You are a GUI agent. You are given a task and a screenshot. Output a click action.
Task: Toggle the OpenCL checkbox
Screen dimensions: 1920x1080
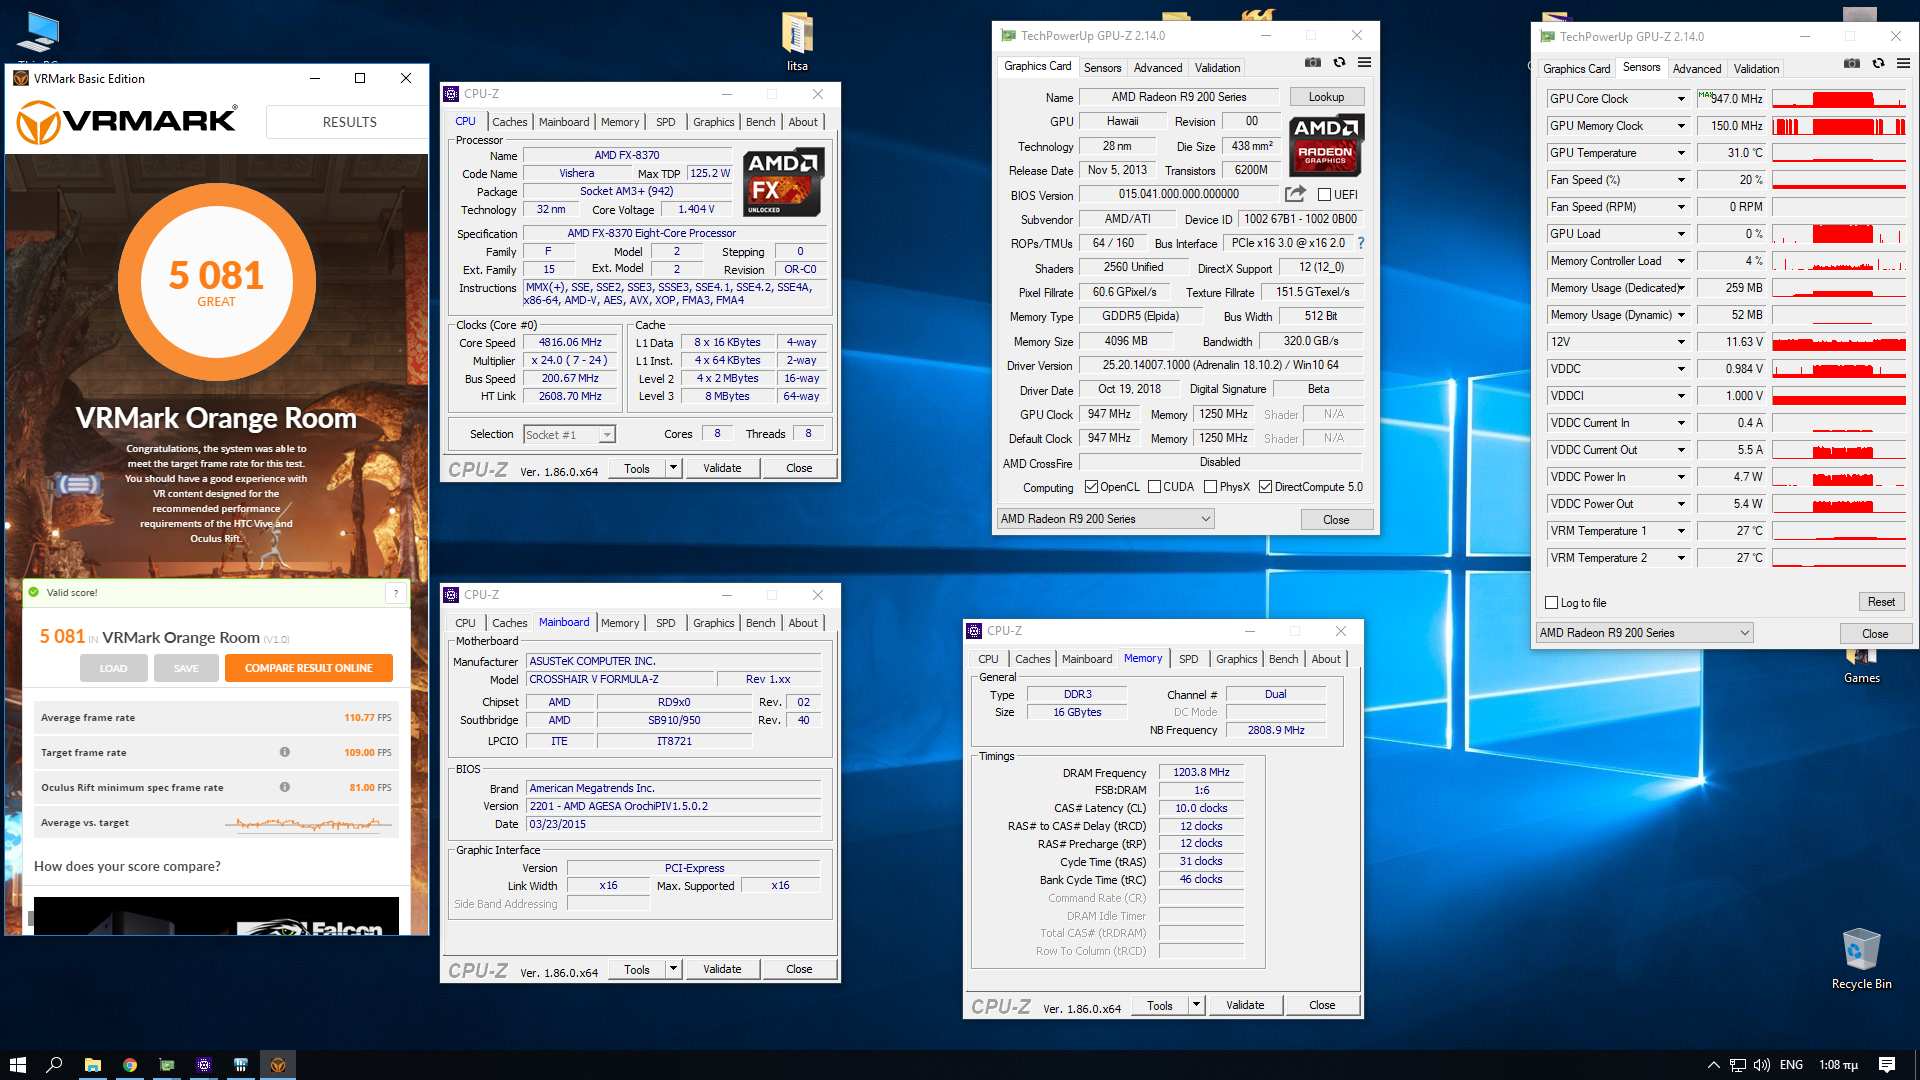tap(1091, 487)
